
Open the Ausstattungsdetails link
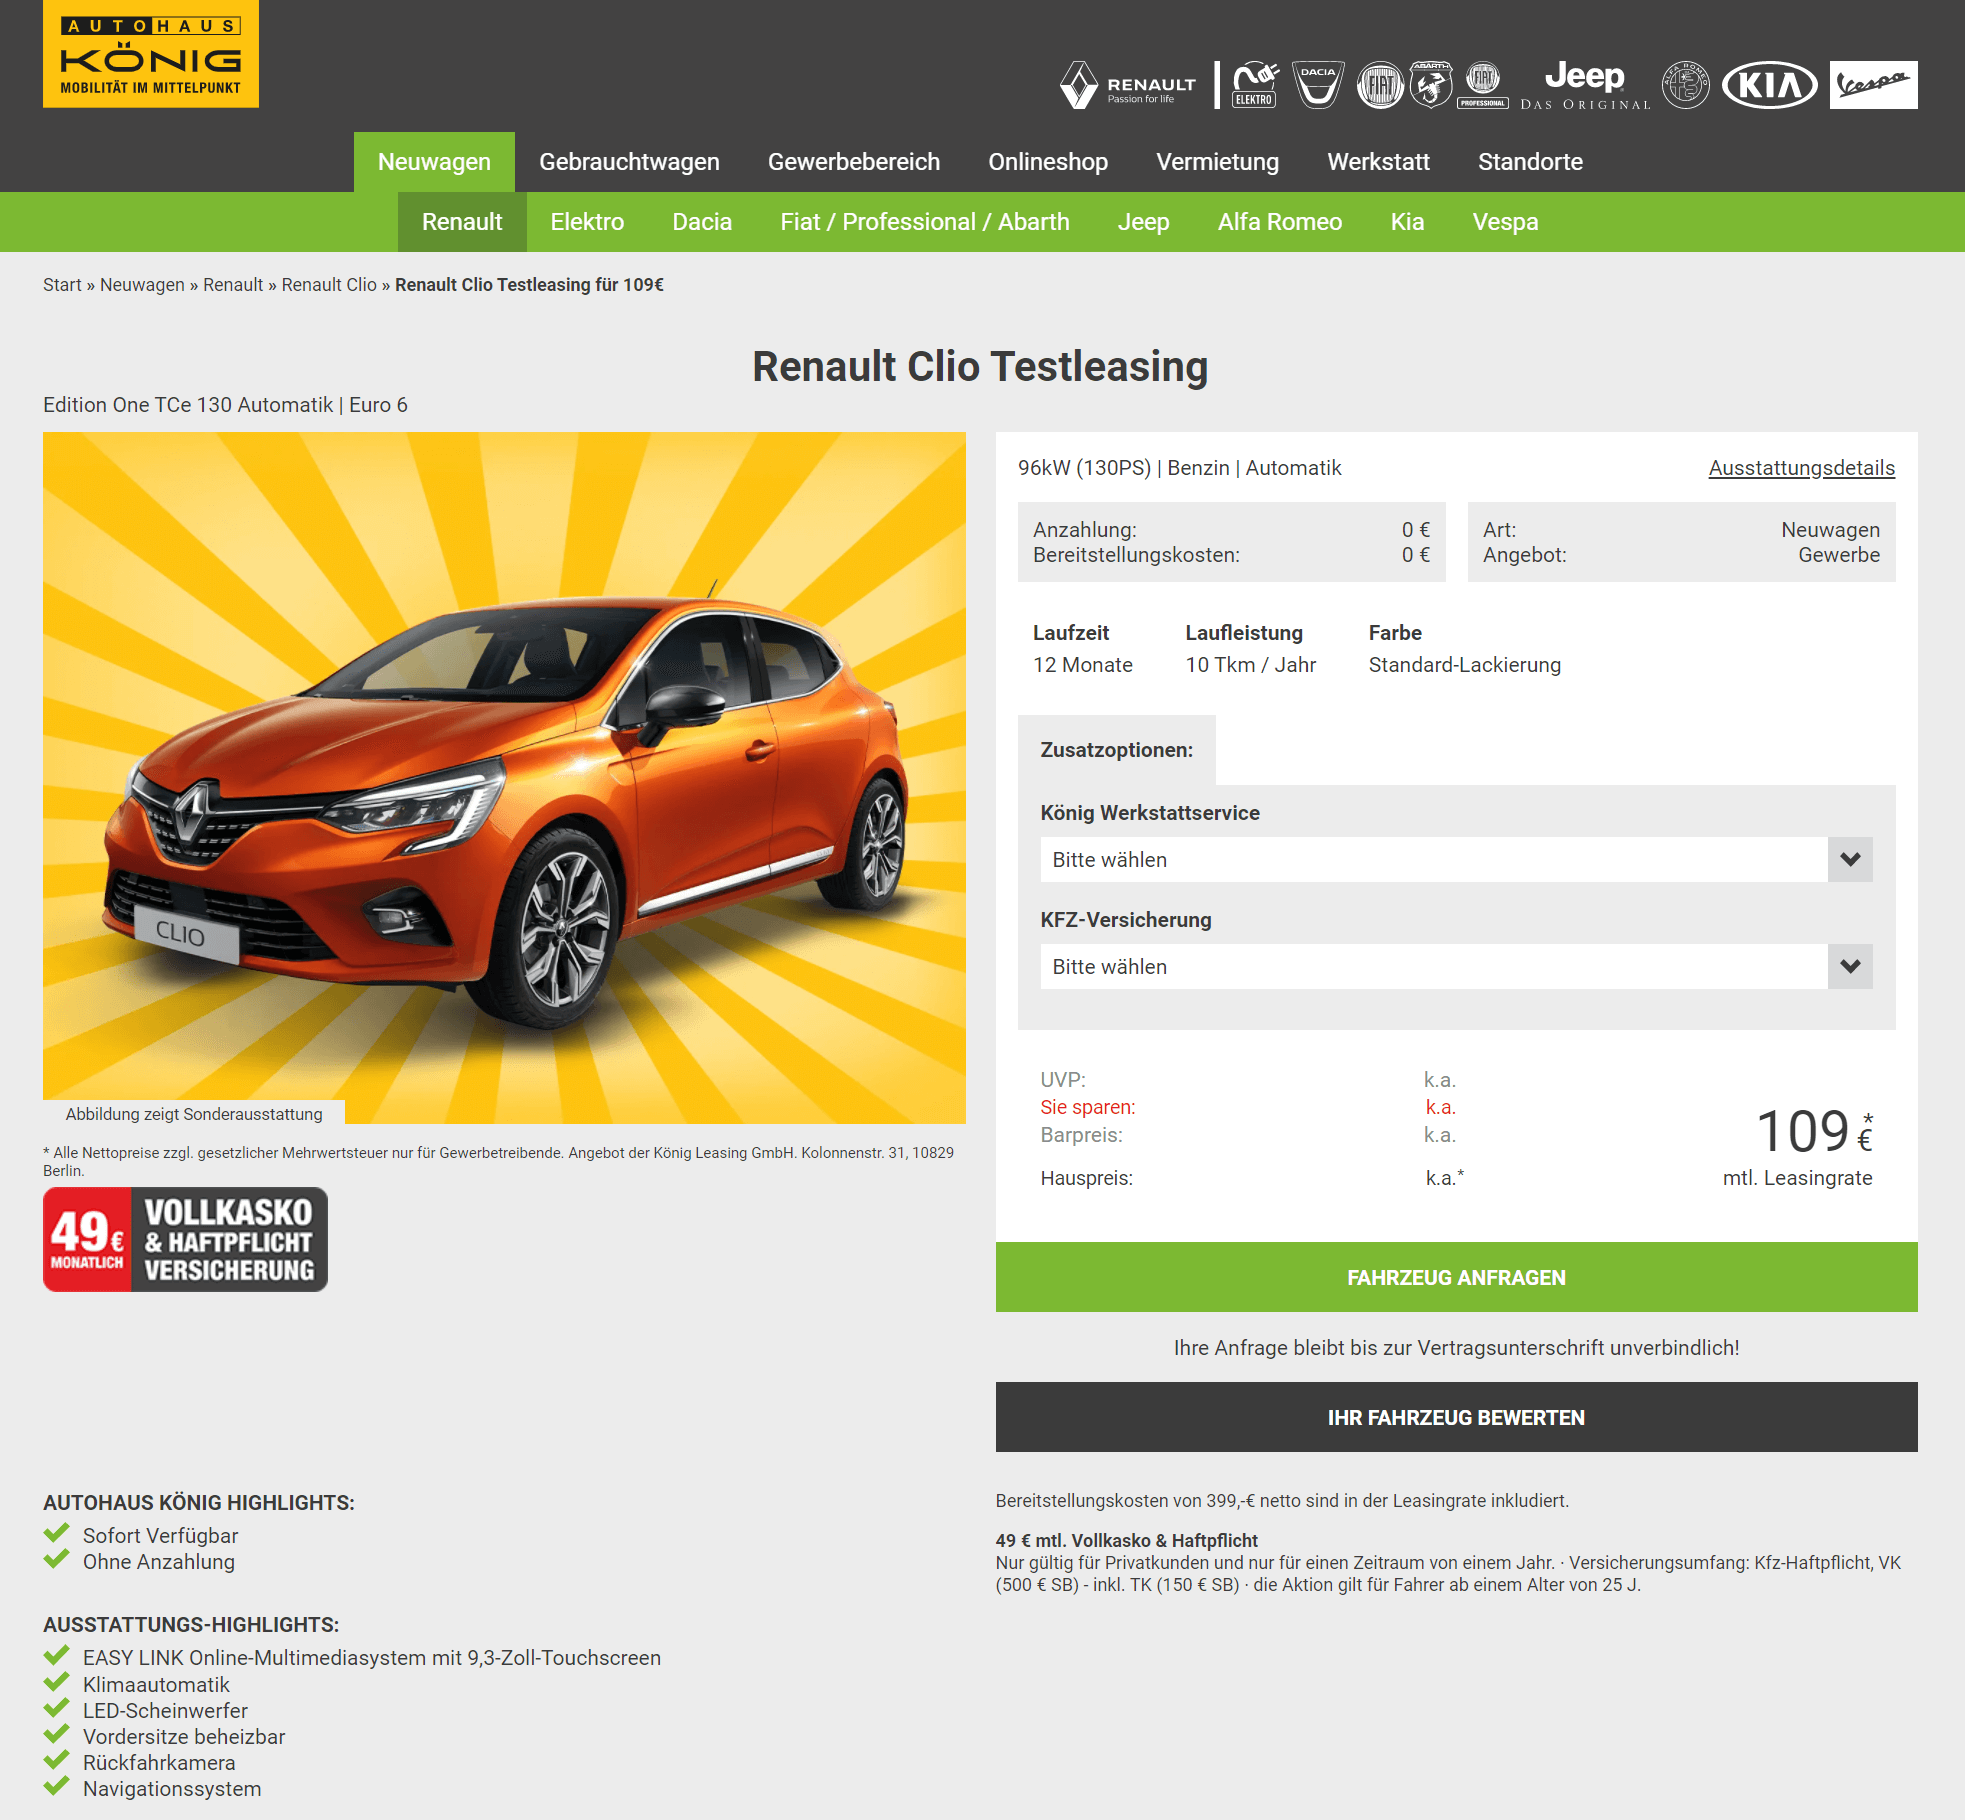(1801, 468)
